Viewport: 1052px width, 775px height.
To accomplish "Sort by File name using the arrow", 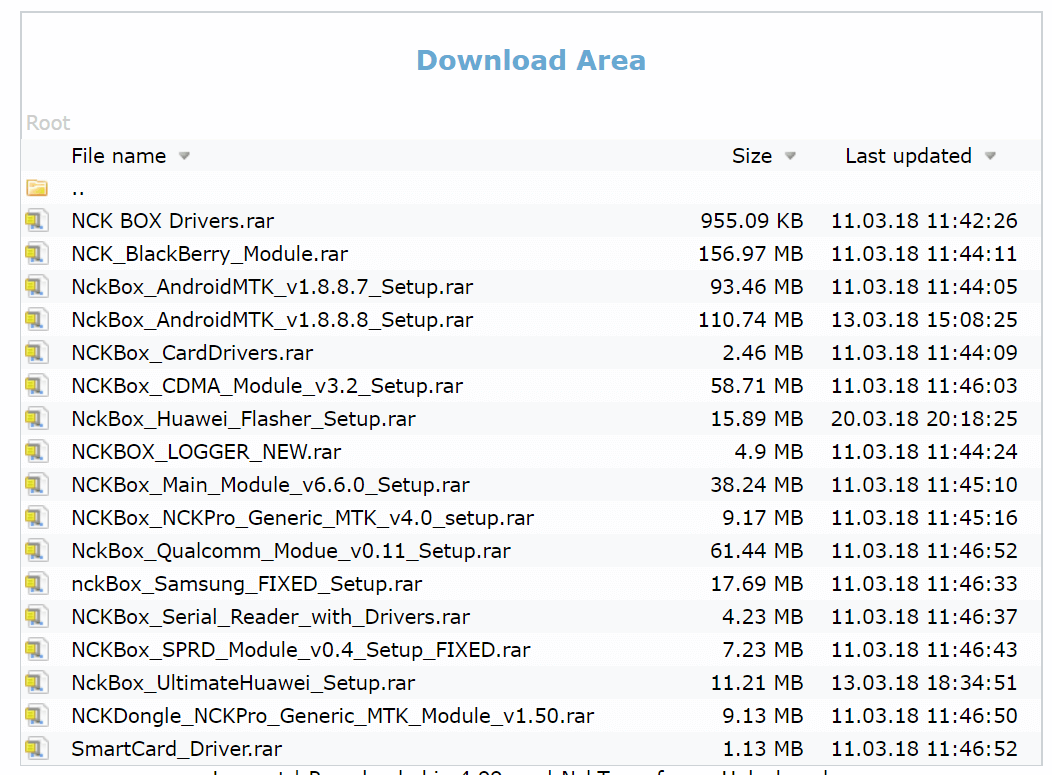I will pos(184,156).
